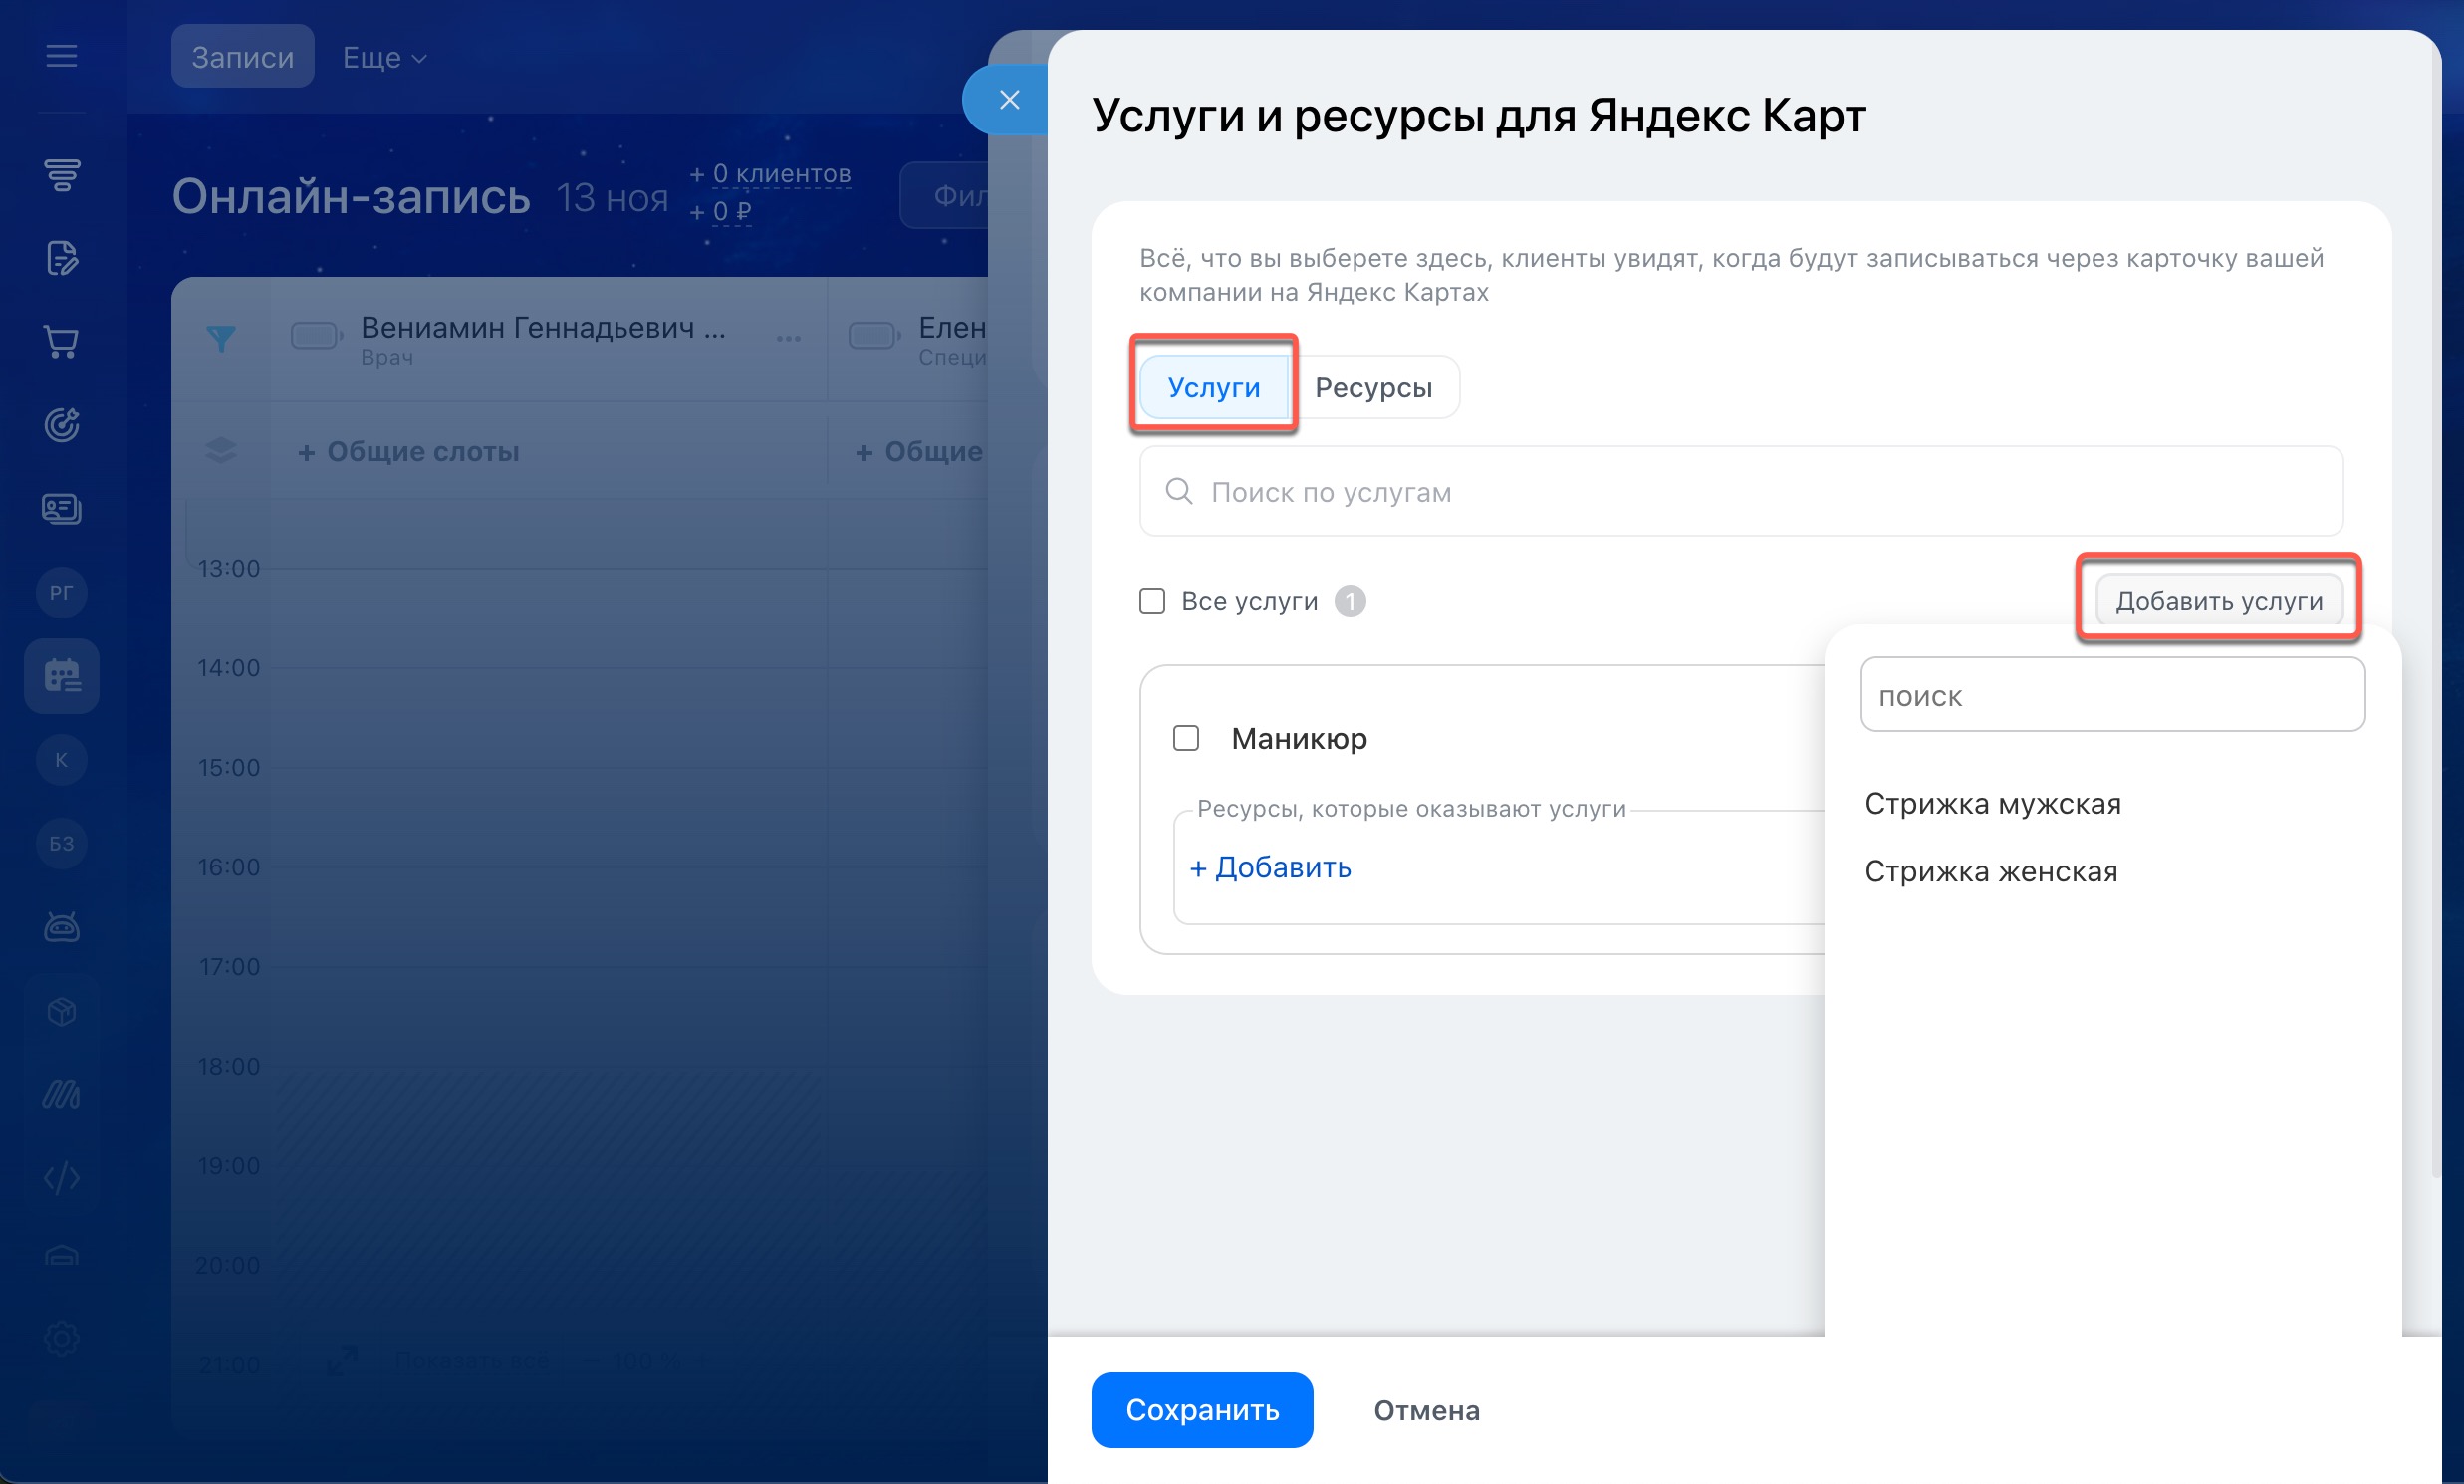Open the code brackets sidebar icon
This screenshot has height=1484, width=2464.
(61, 1178)
